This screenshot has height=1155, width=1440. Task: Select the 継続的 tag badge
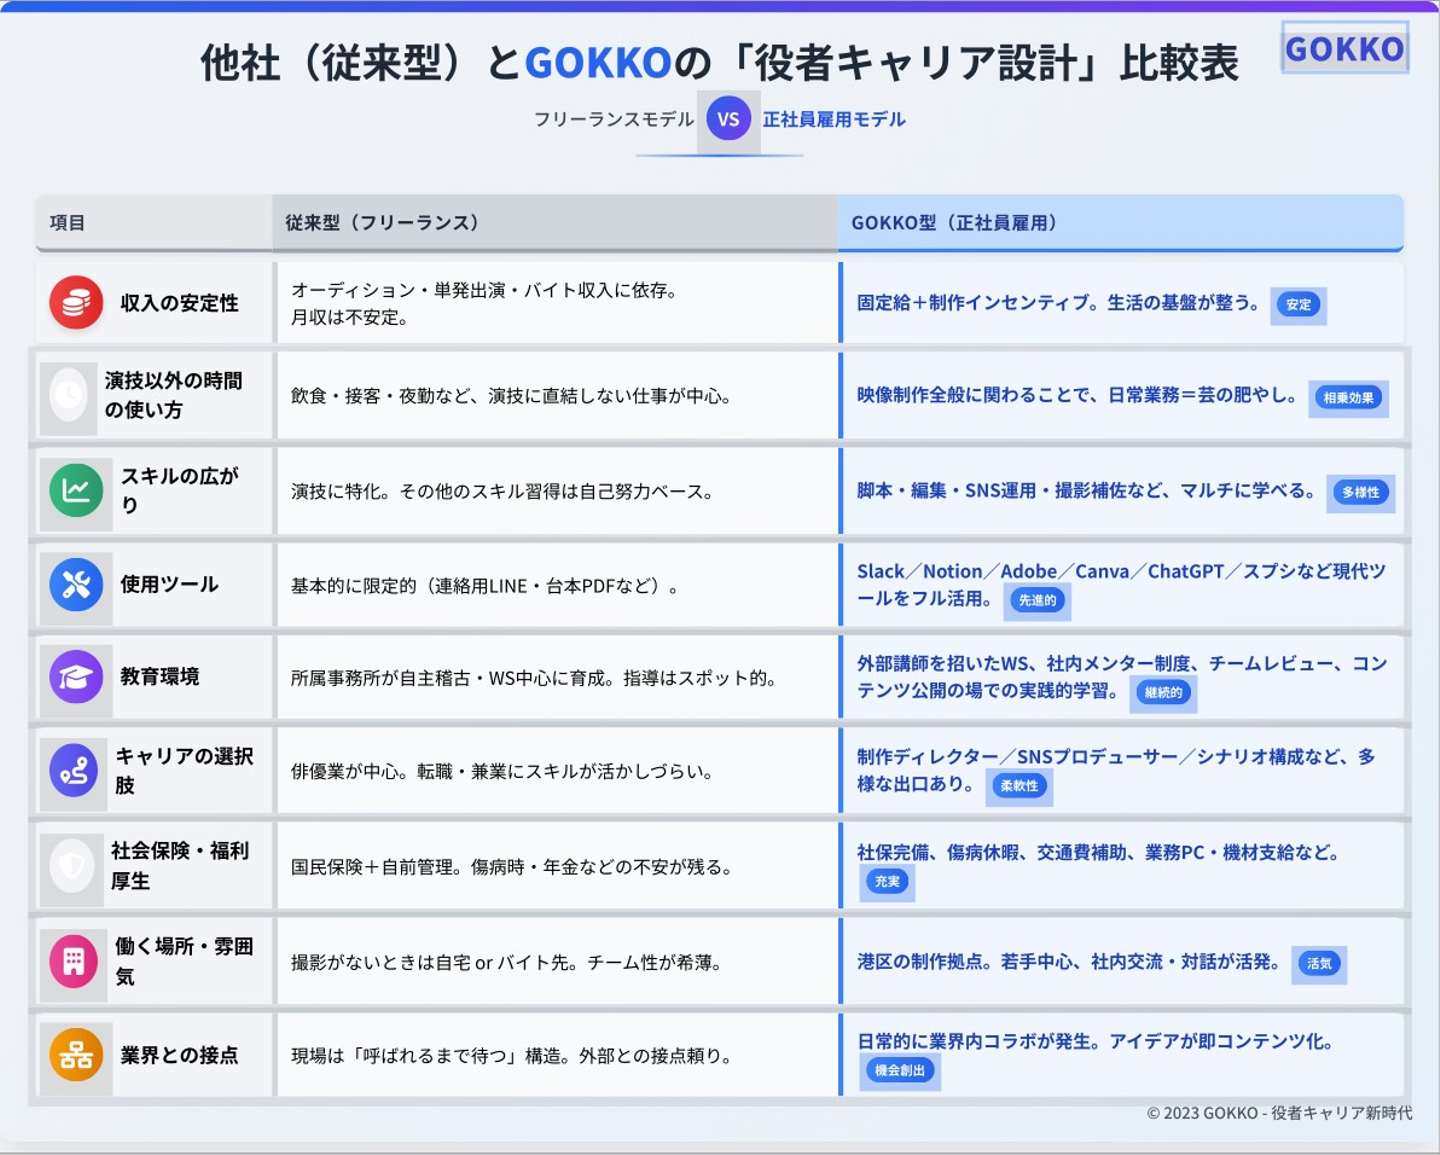click(1163, 692)
